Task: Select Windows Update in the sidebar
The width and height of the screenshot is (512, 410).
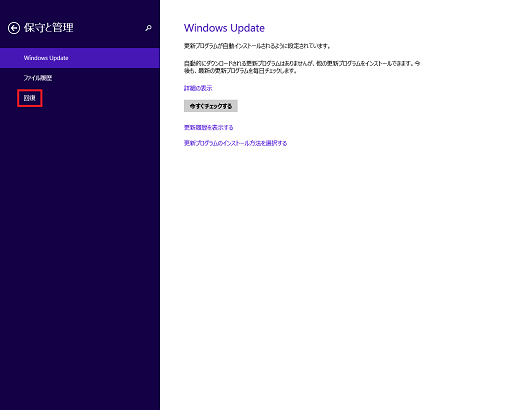Action: coord(80,58)
